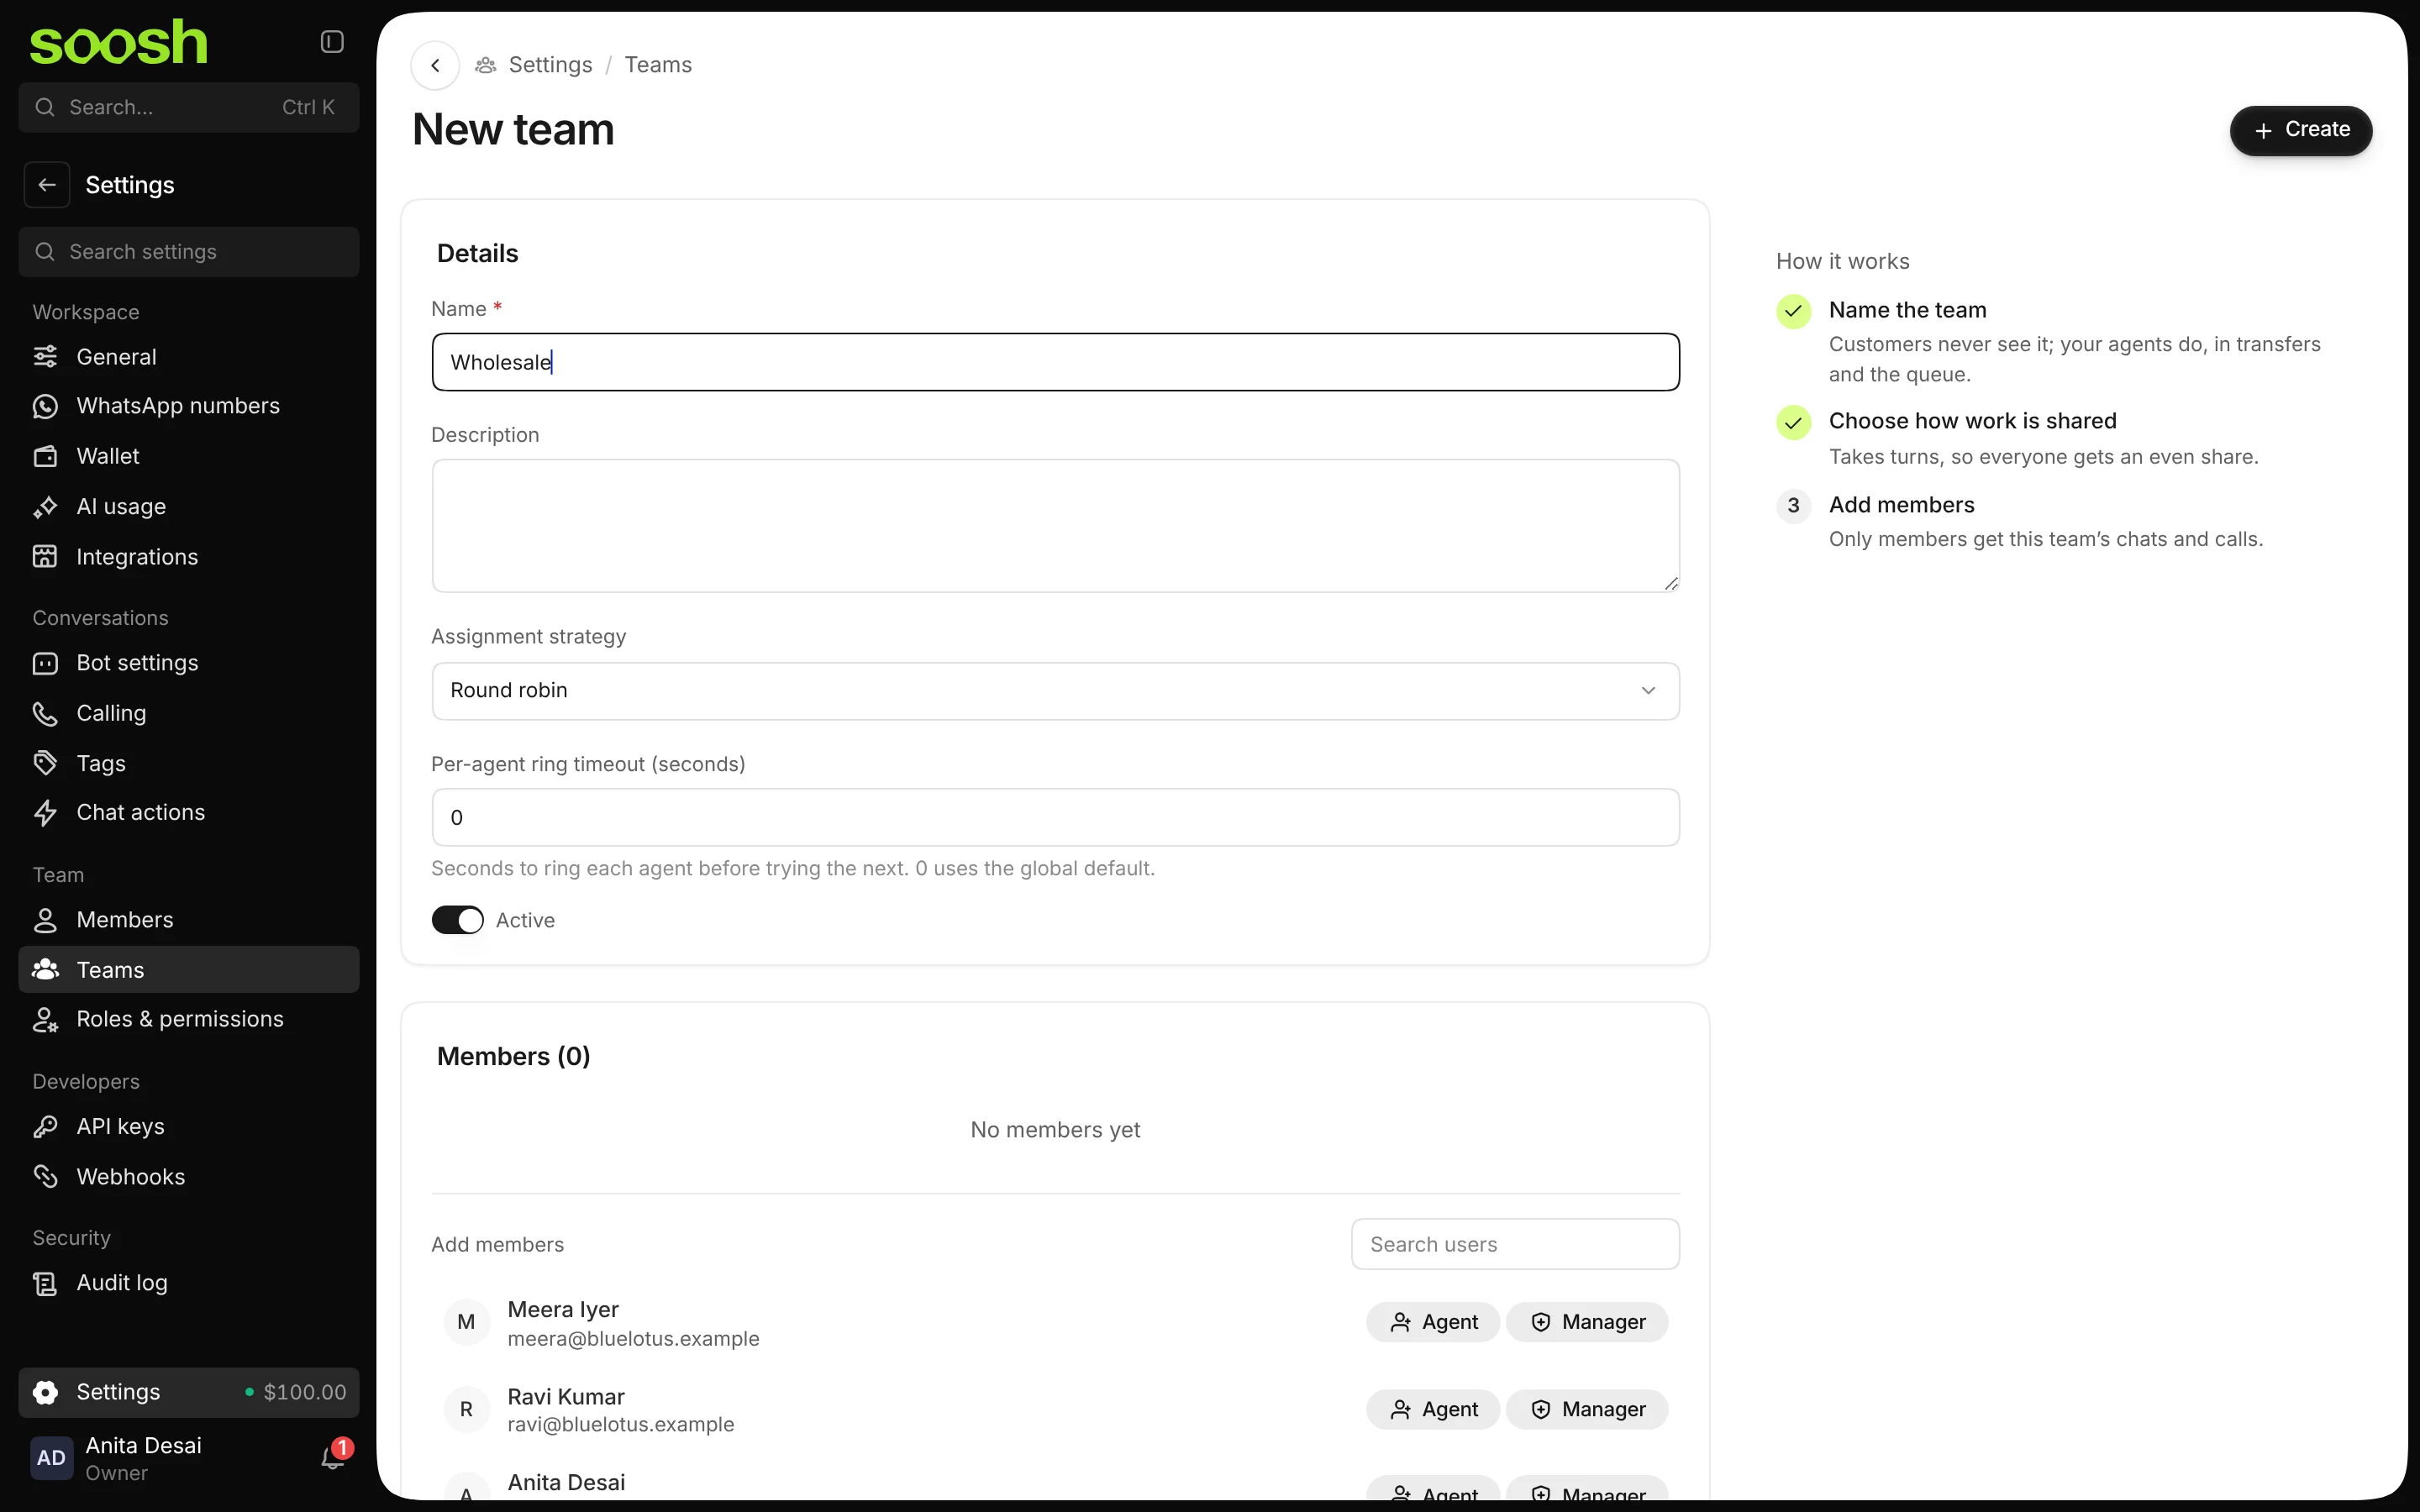Open Members in the sidebar
Image resolution: width=2420 pixels, height=1512 pixels.
click(x=189, y=920)
